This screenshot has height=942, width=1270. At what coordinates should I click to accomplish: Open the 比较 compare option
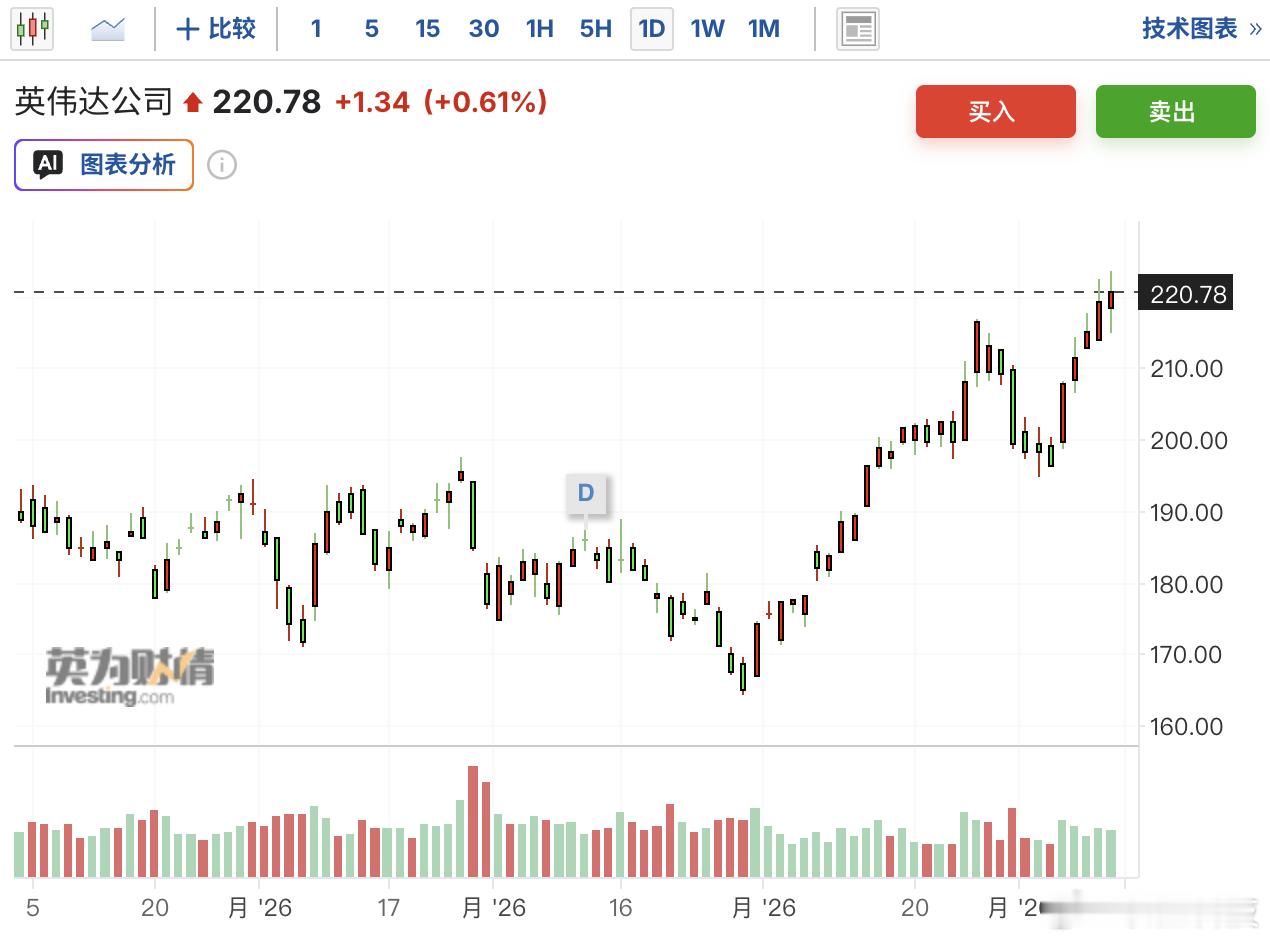(216, 29)
